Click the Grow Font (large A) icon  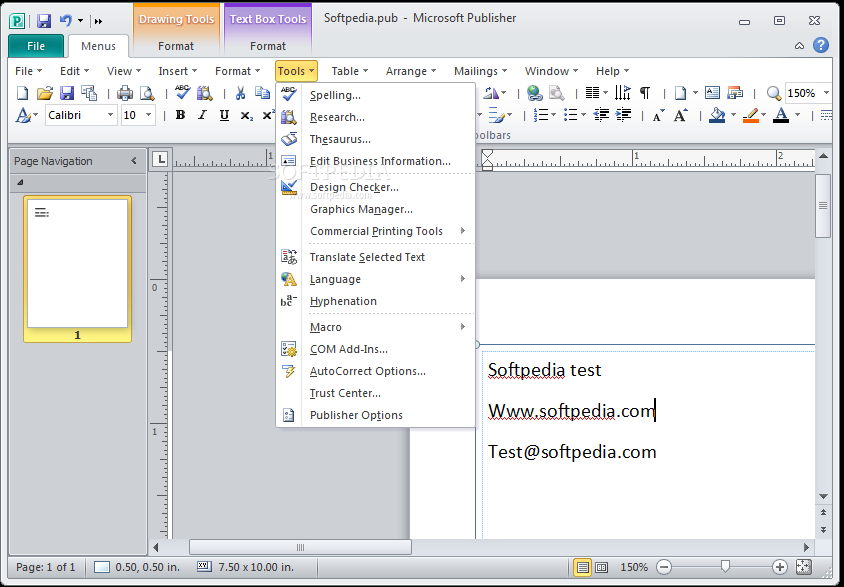680,115
